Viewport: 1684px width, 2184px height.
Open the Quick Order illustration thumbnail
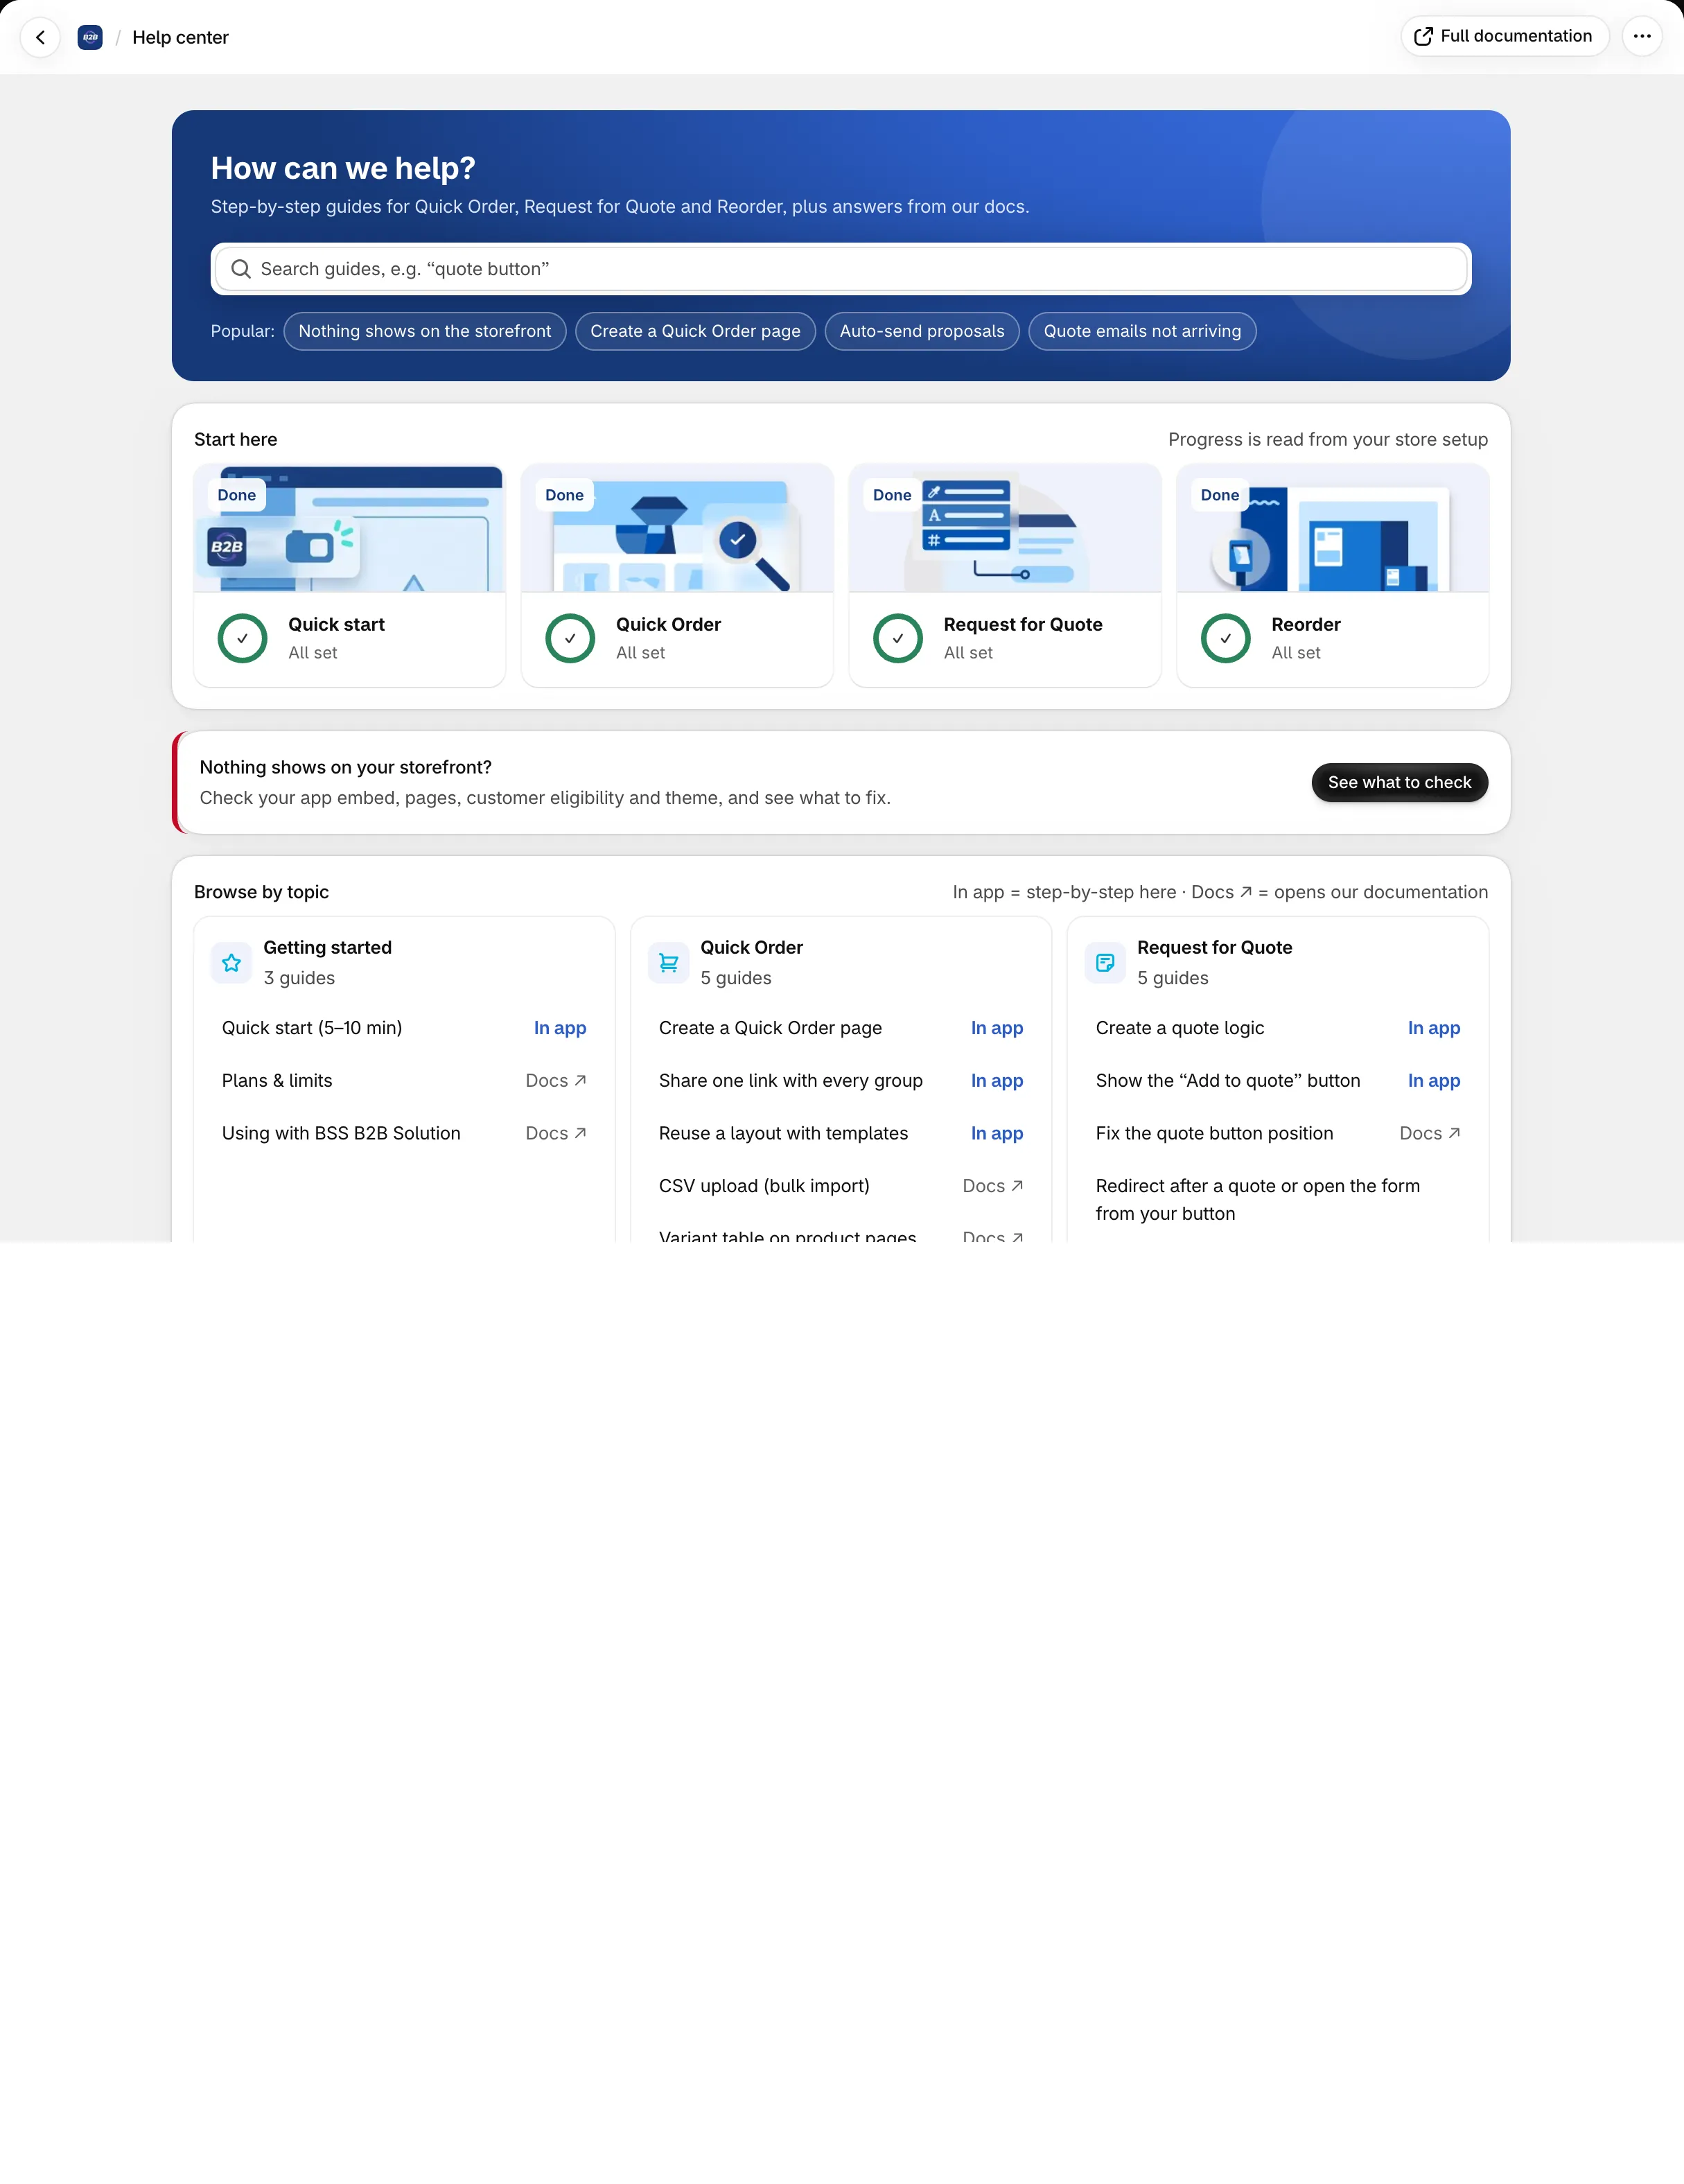point(678,528)
